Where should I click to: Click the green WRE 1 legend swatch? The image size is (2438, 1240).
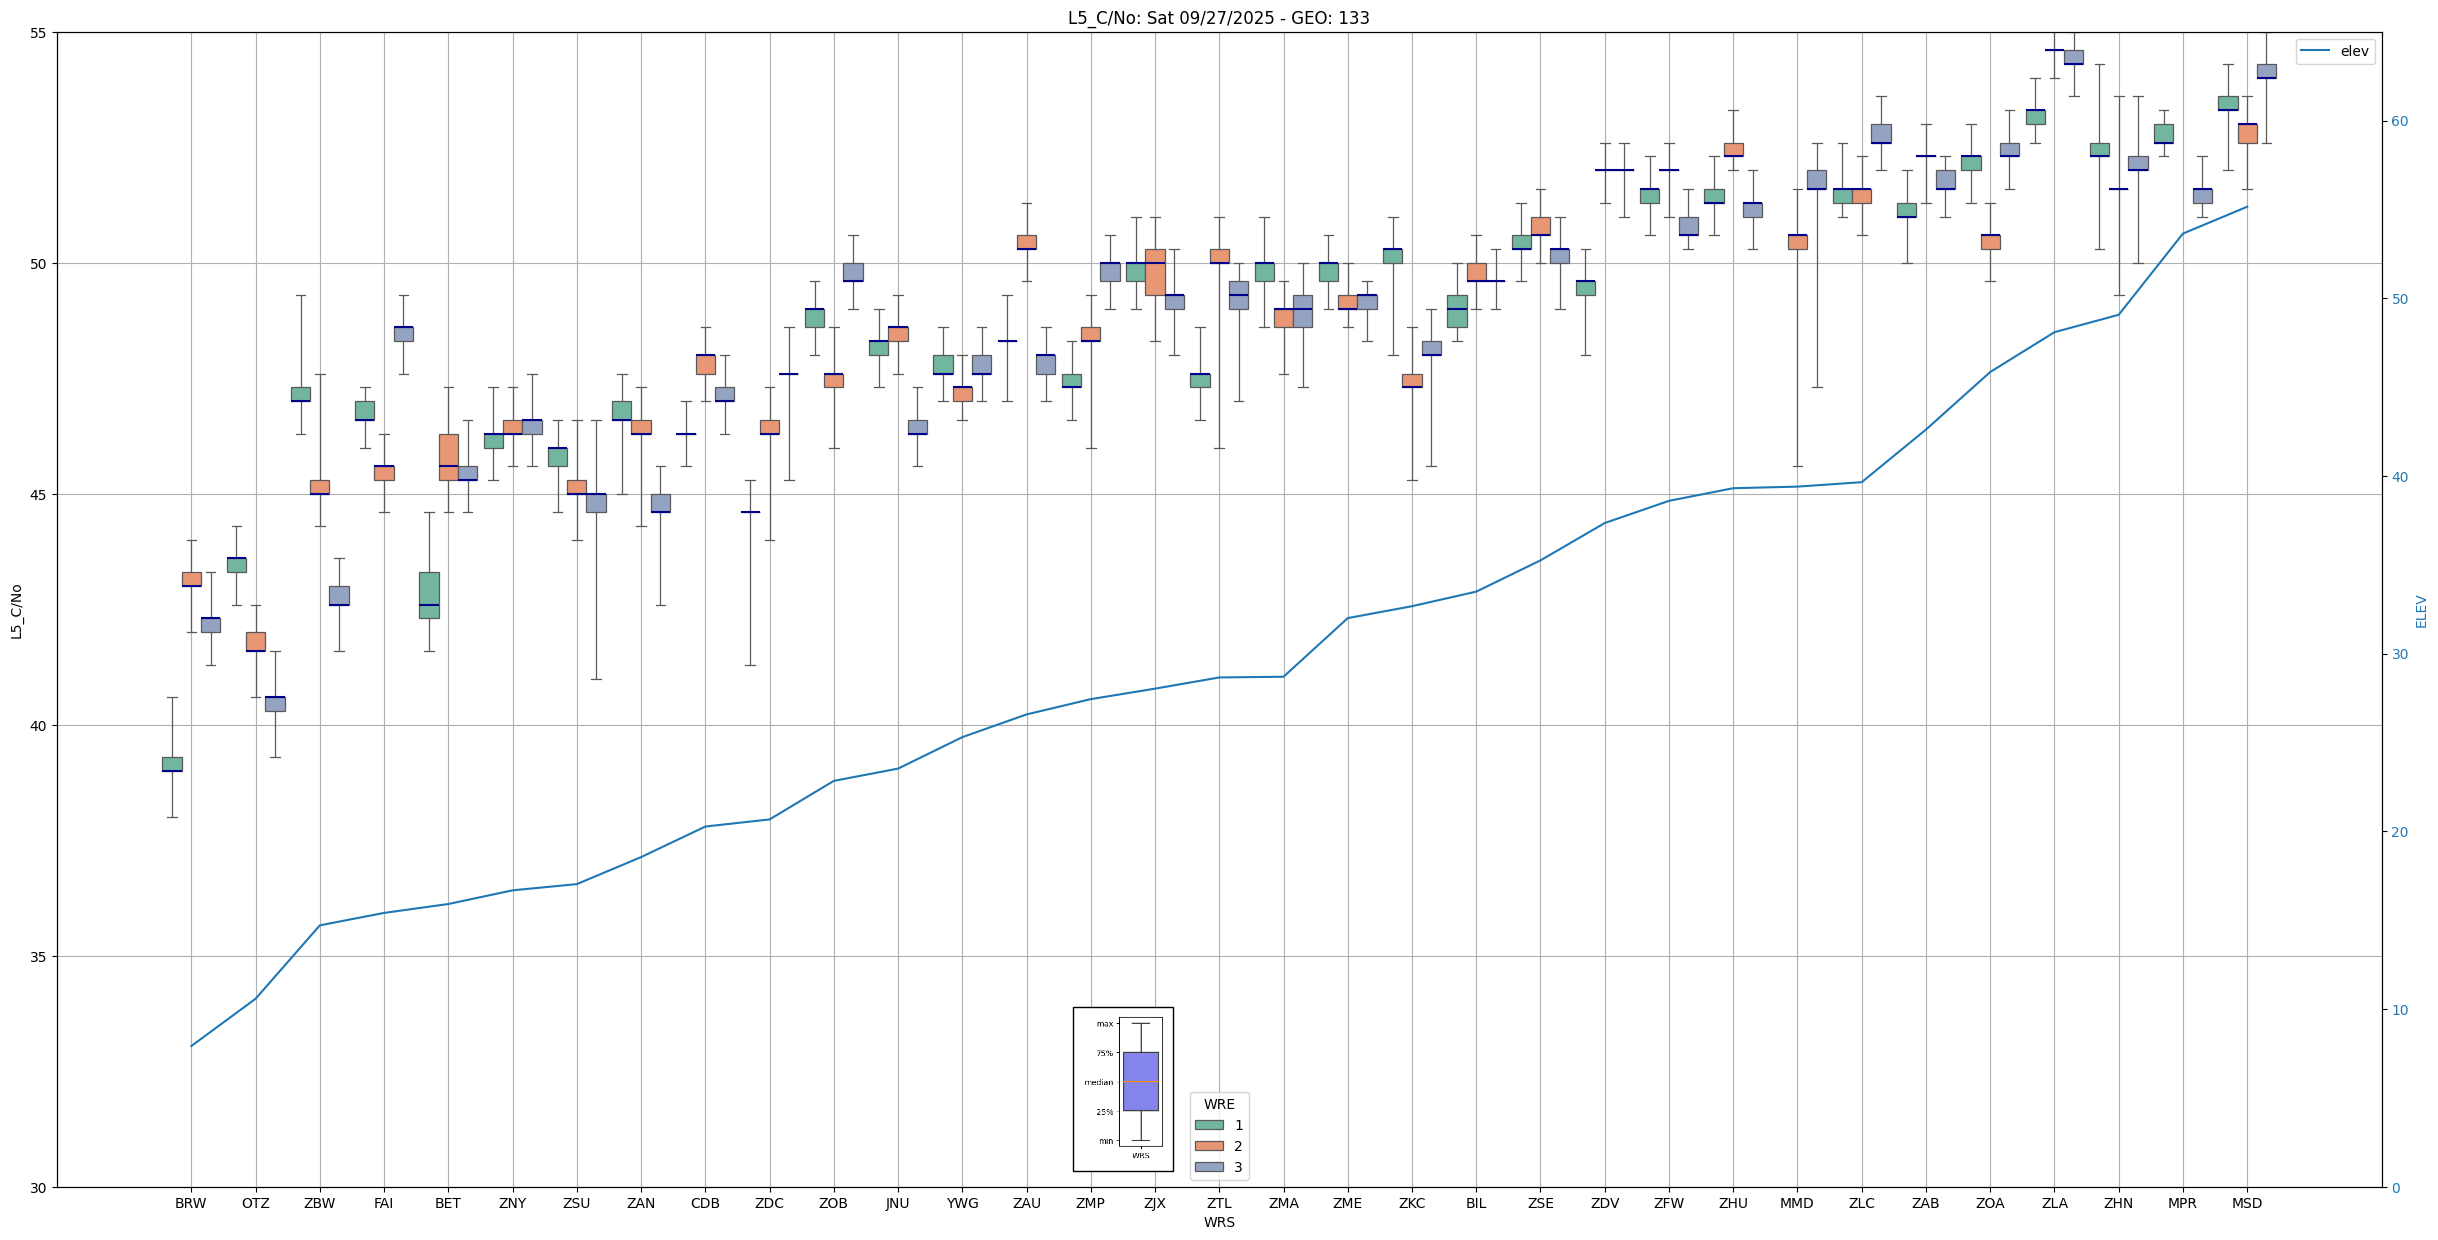click(x=1208, y=1125)
